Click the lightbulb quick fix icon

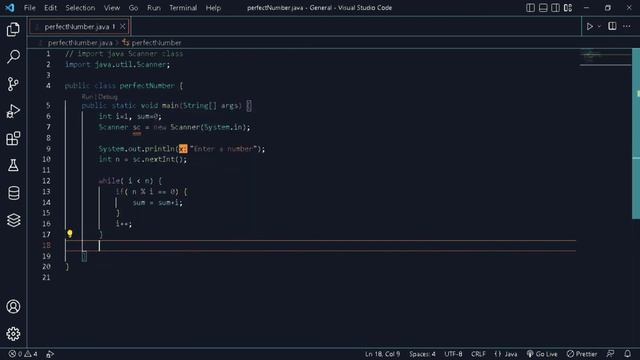point(70,233)
